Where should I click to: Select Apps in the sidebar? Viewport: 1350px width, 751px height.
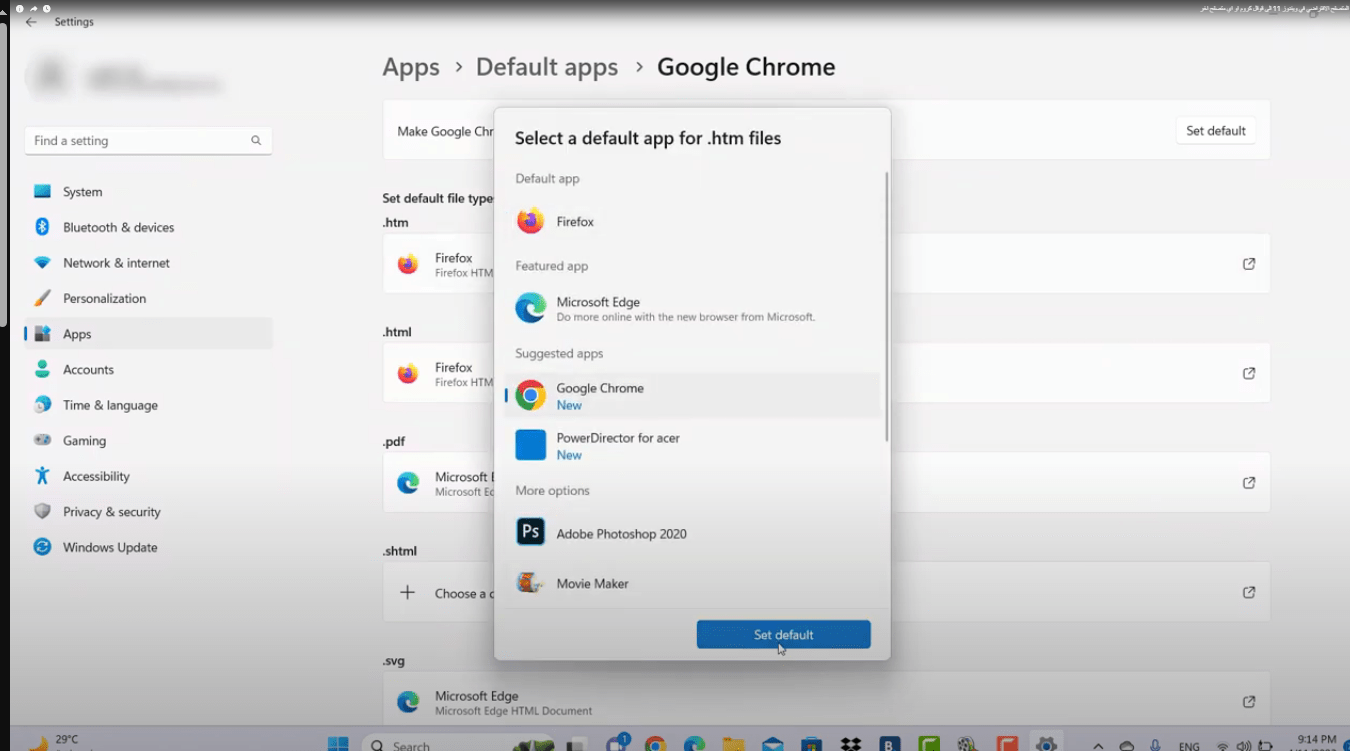coord(148,334)
